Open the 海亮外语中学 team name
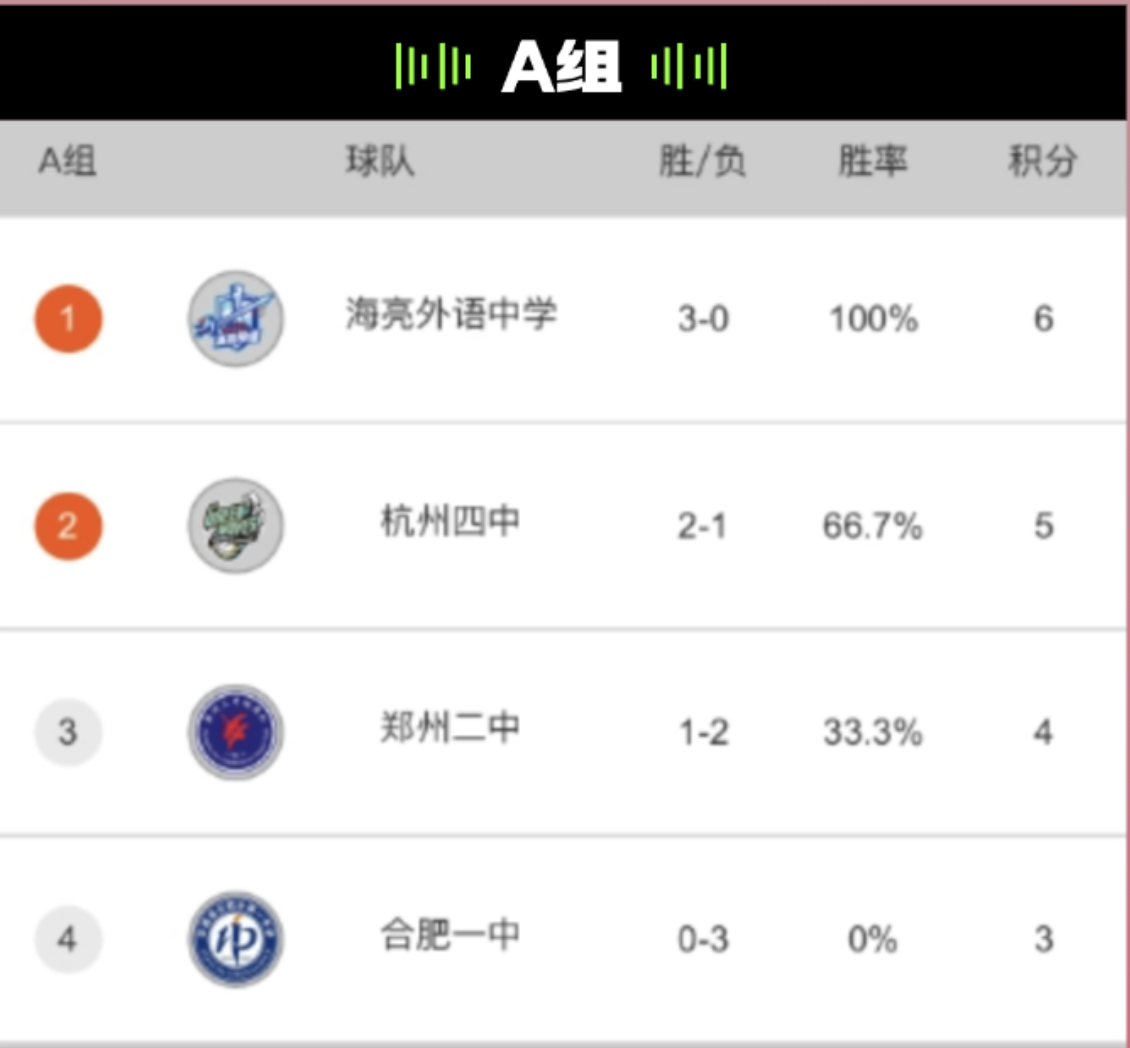Viewport: 1130px width, 1048px height. (x=451, y=314)
